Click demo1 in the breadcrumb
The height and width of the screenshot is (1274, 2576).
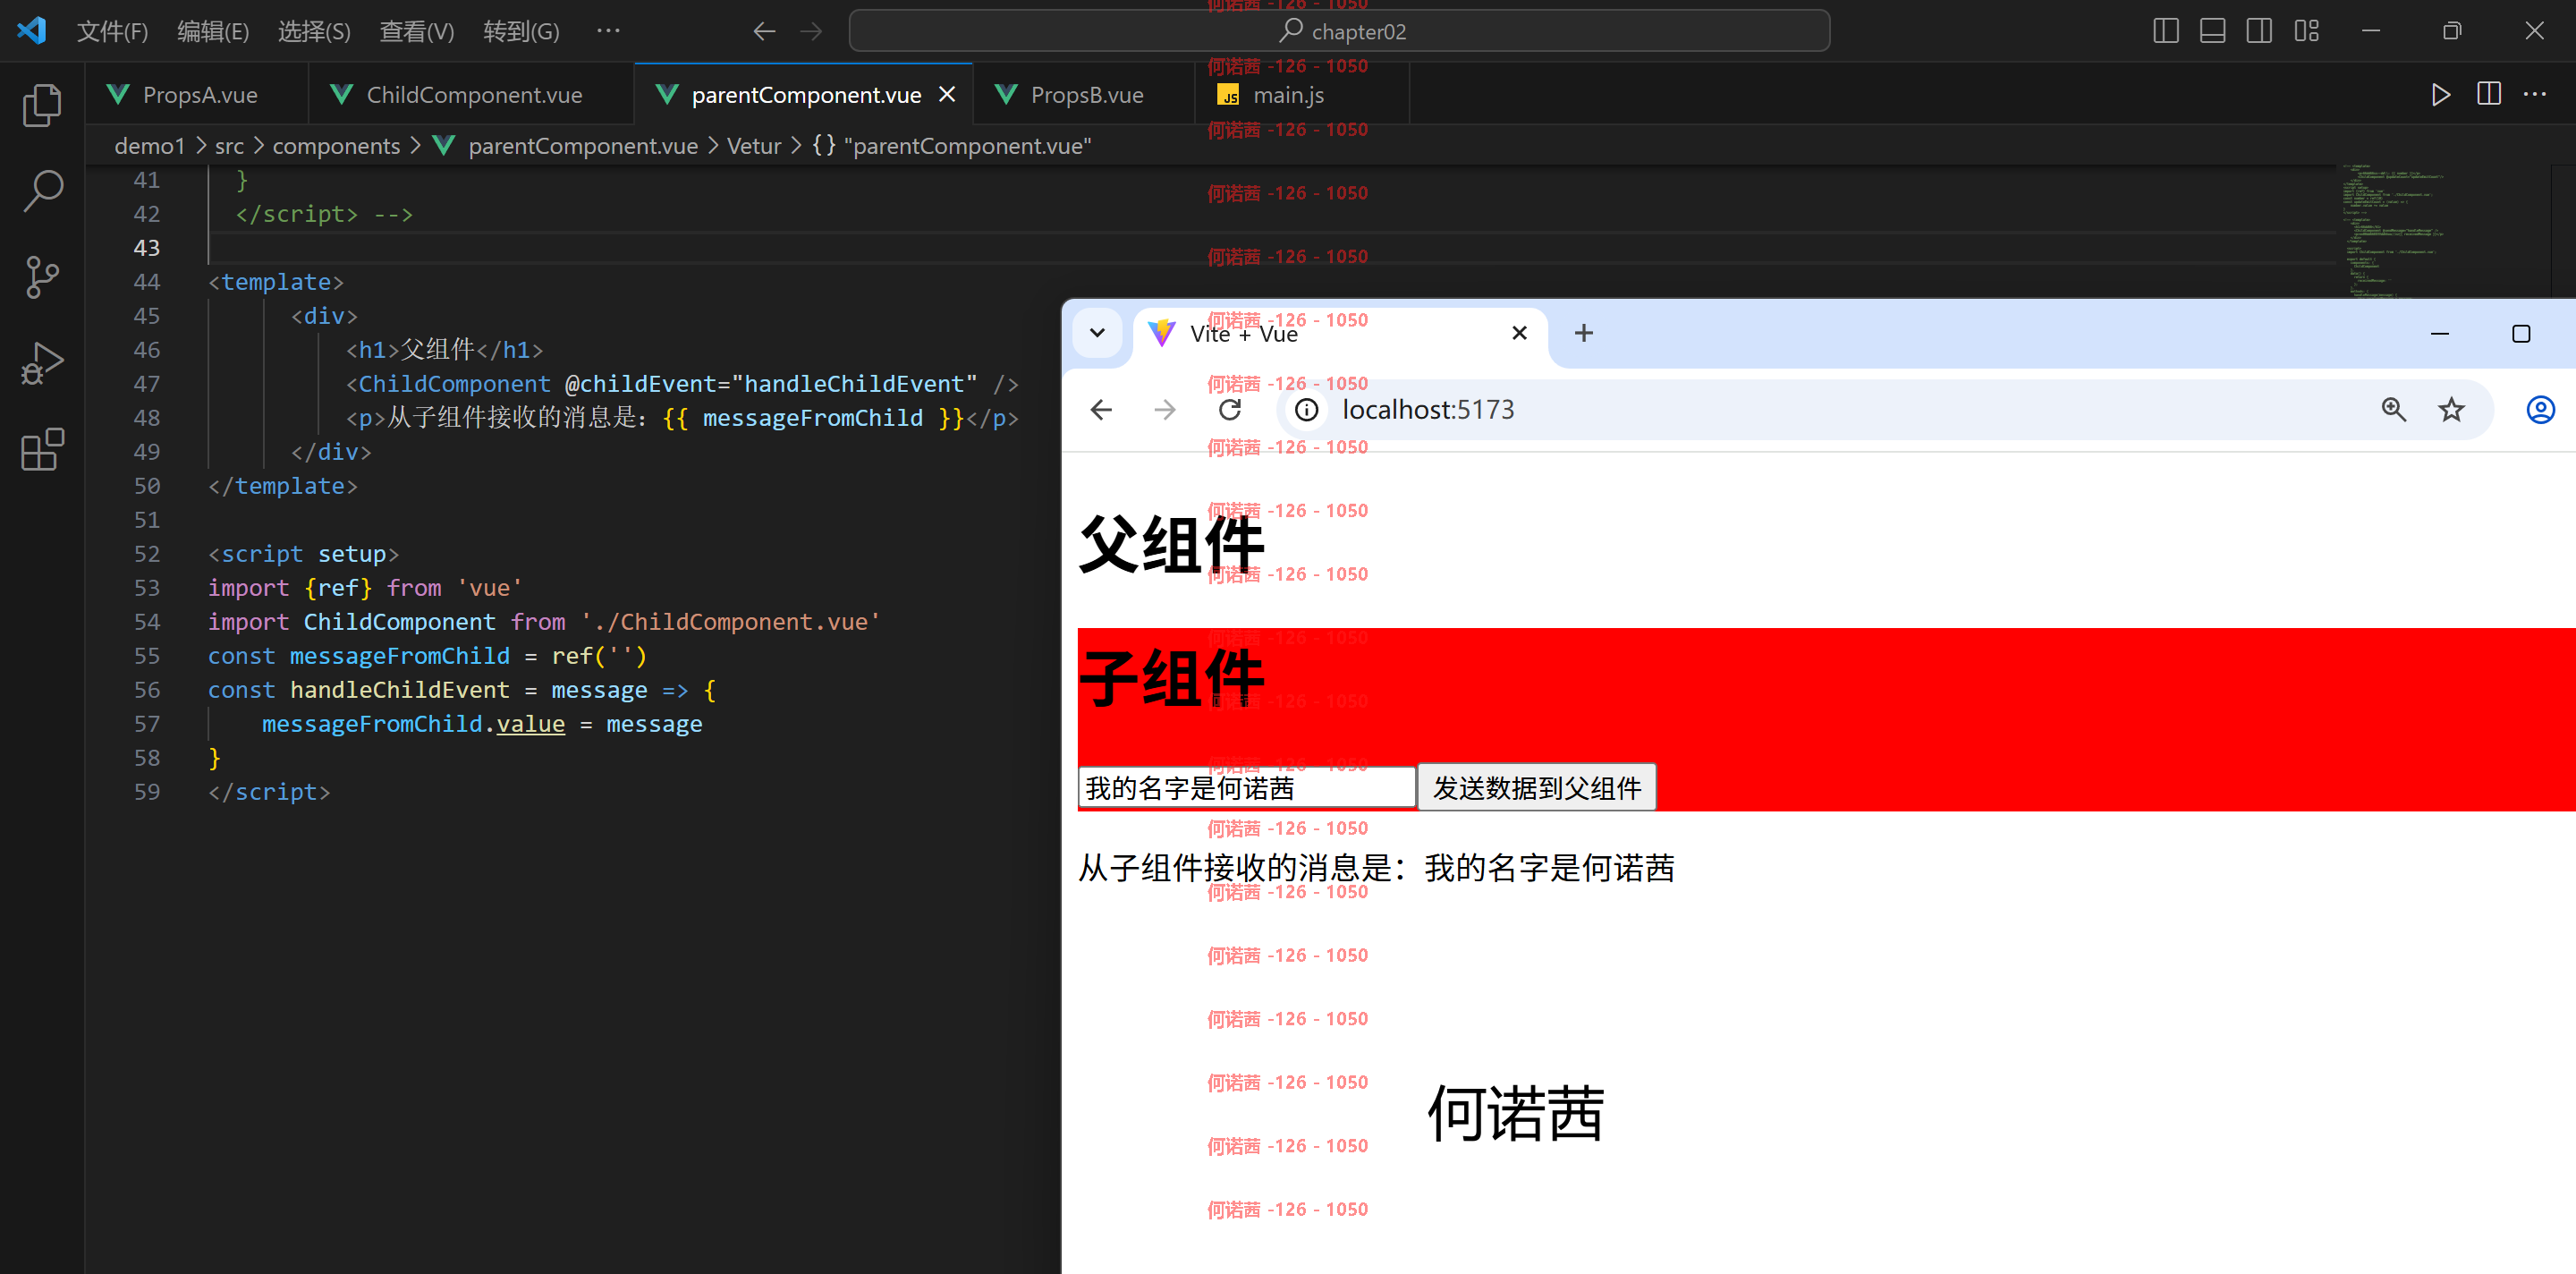[150, 146]
